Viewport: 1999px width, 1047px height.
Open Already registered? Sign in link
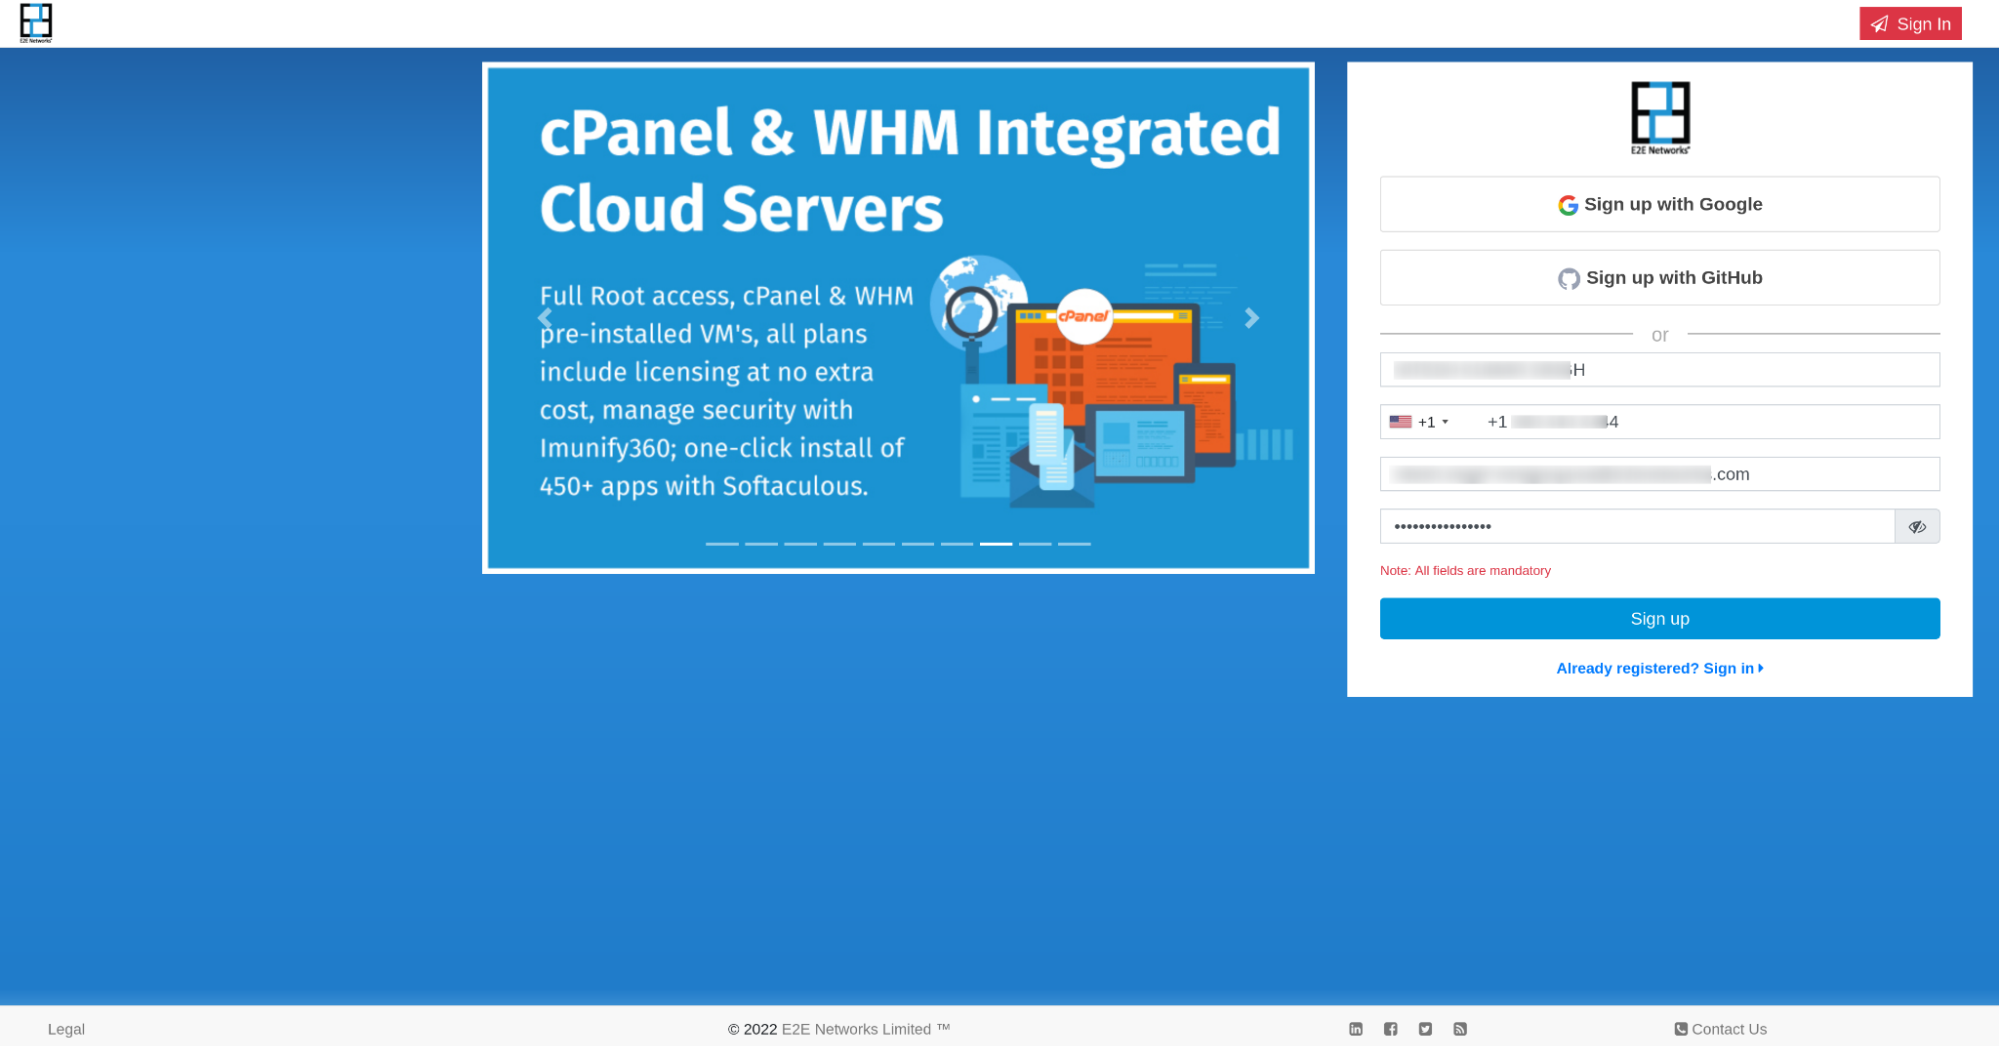click(x=1659, y=668)
